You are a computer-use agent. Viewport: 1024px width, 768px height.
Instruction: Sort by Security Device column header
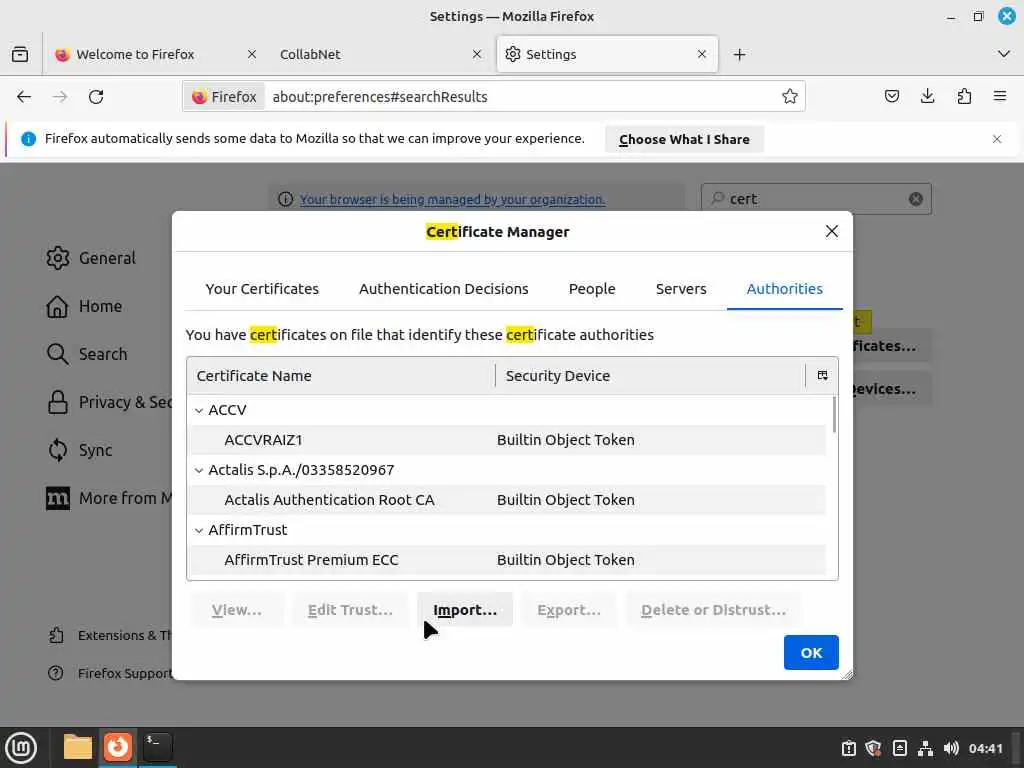pyautogui.click(x=650, y=376)
